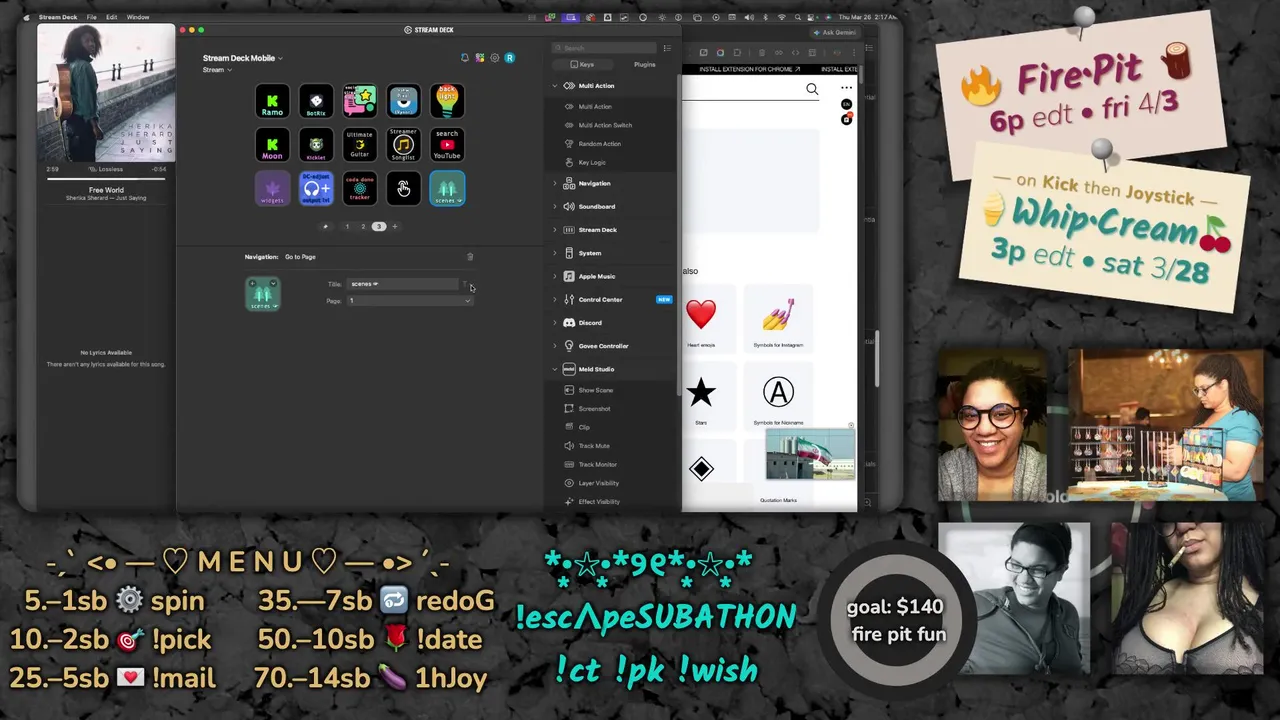
Task: Expand the Govee Controller category
Action: (555, 346)
